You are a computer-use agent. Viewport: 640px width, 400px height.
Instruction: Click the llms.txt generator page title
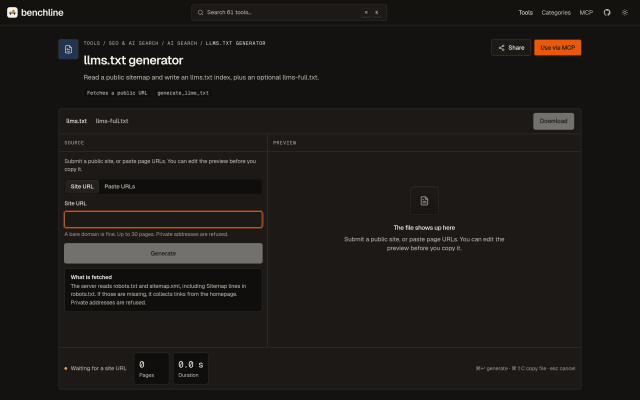(x=133, y=60)
